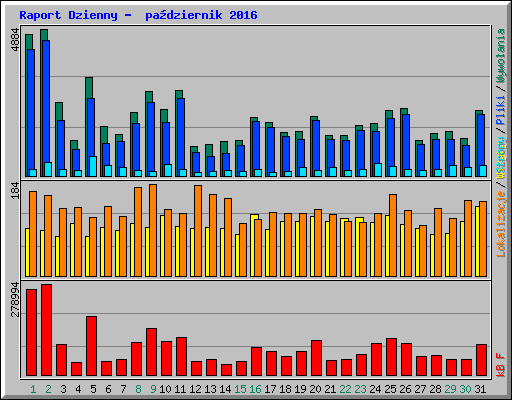Select day '16' on the x-axis

click(x=255, y=389)
